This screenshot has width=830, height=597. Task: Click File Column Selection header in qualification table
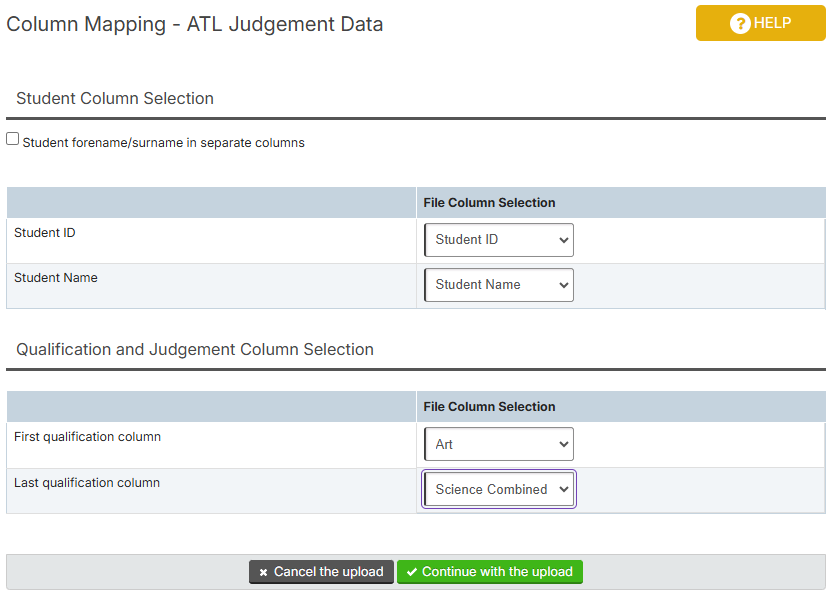[x=489, y=407]
